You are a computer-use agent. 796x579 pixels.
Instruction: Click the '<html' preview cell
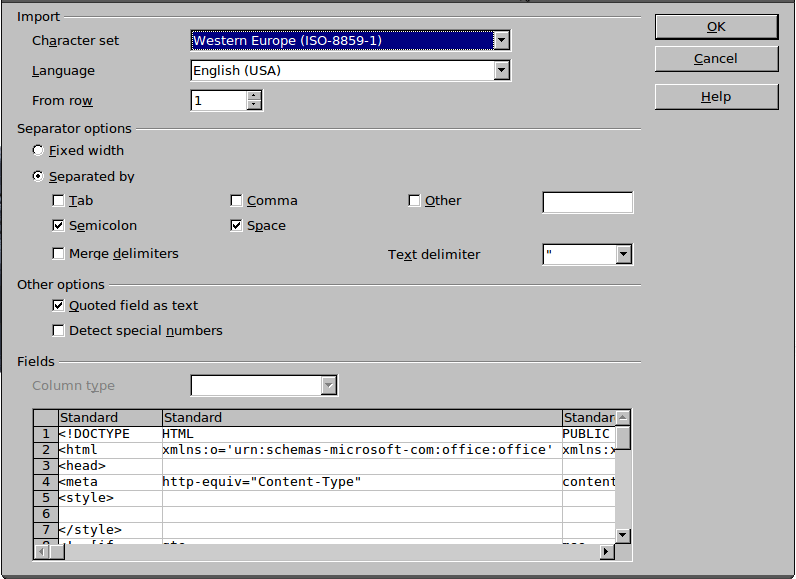tap(110, 450)
